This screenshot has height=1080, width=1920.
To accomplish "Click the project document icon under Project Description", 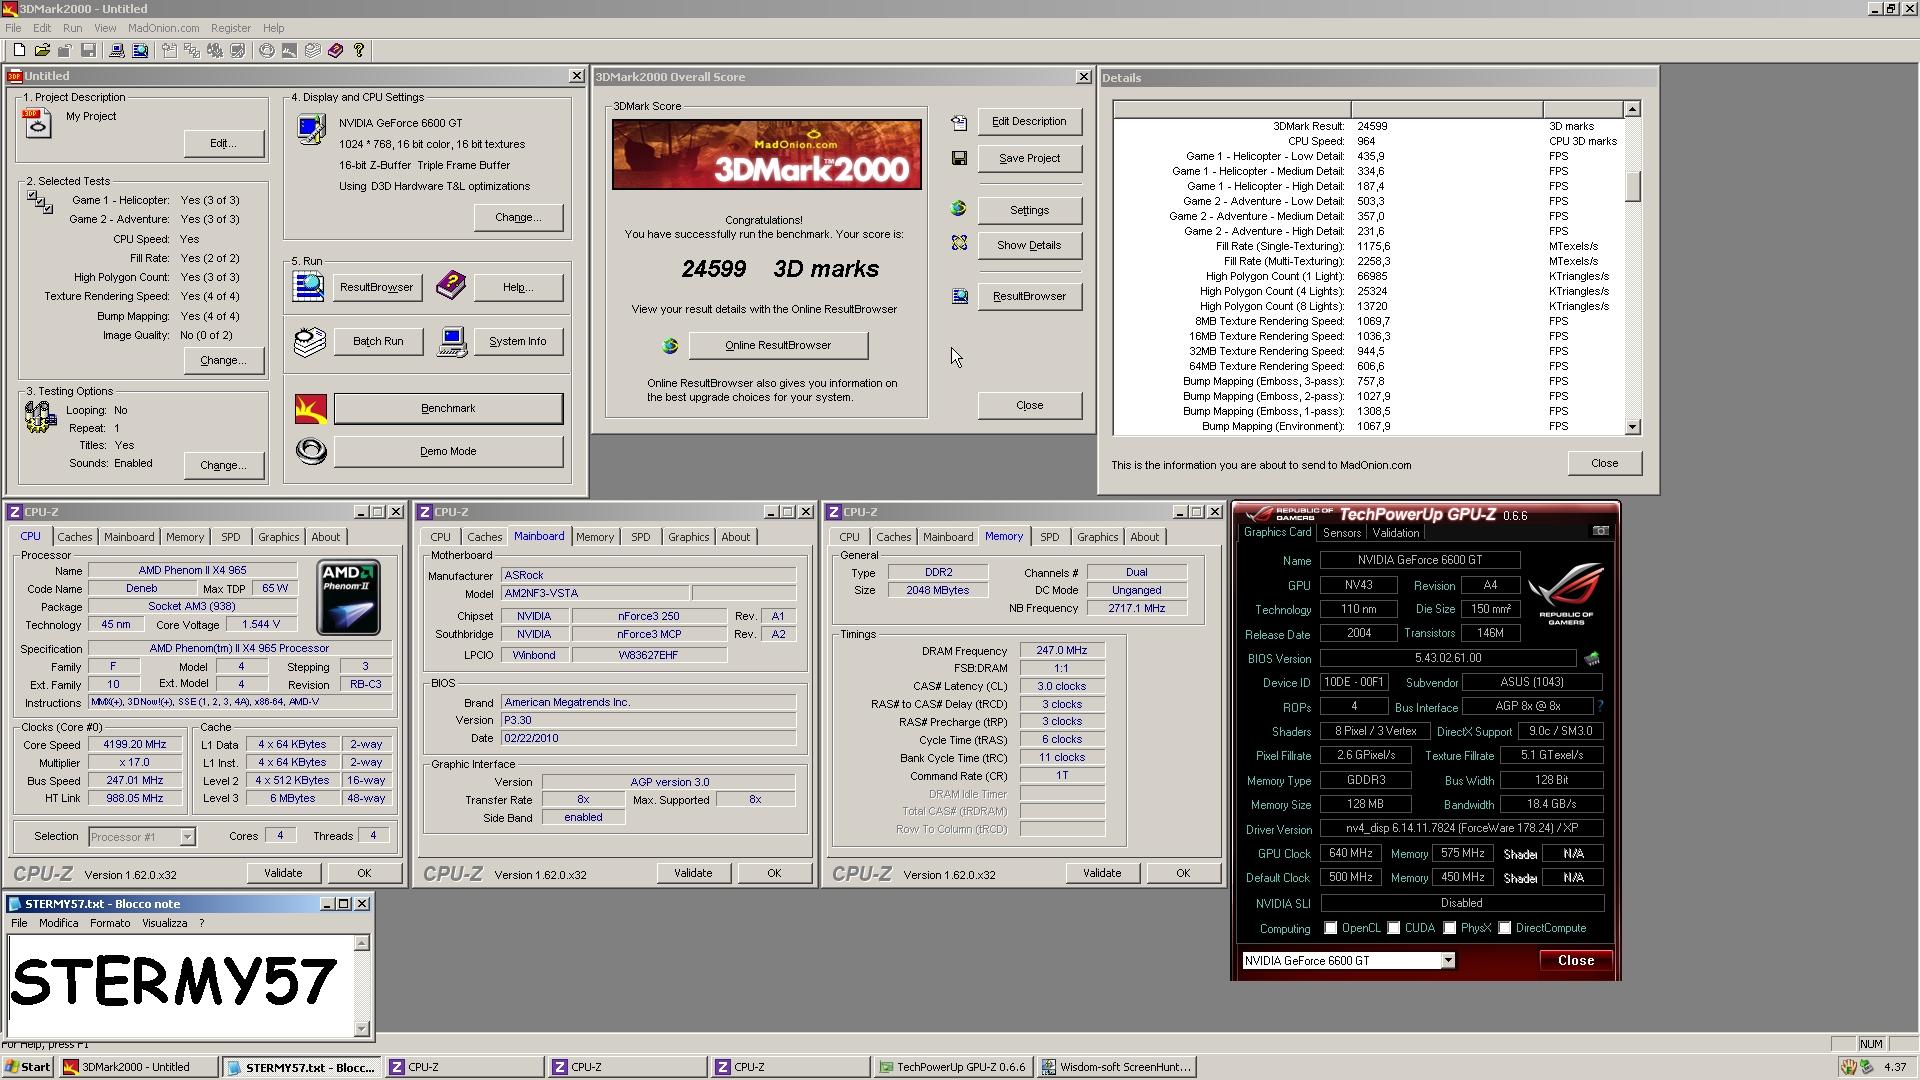I will pyautogui.click(x=37, y=123).
